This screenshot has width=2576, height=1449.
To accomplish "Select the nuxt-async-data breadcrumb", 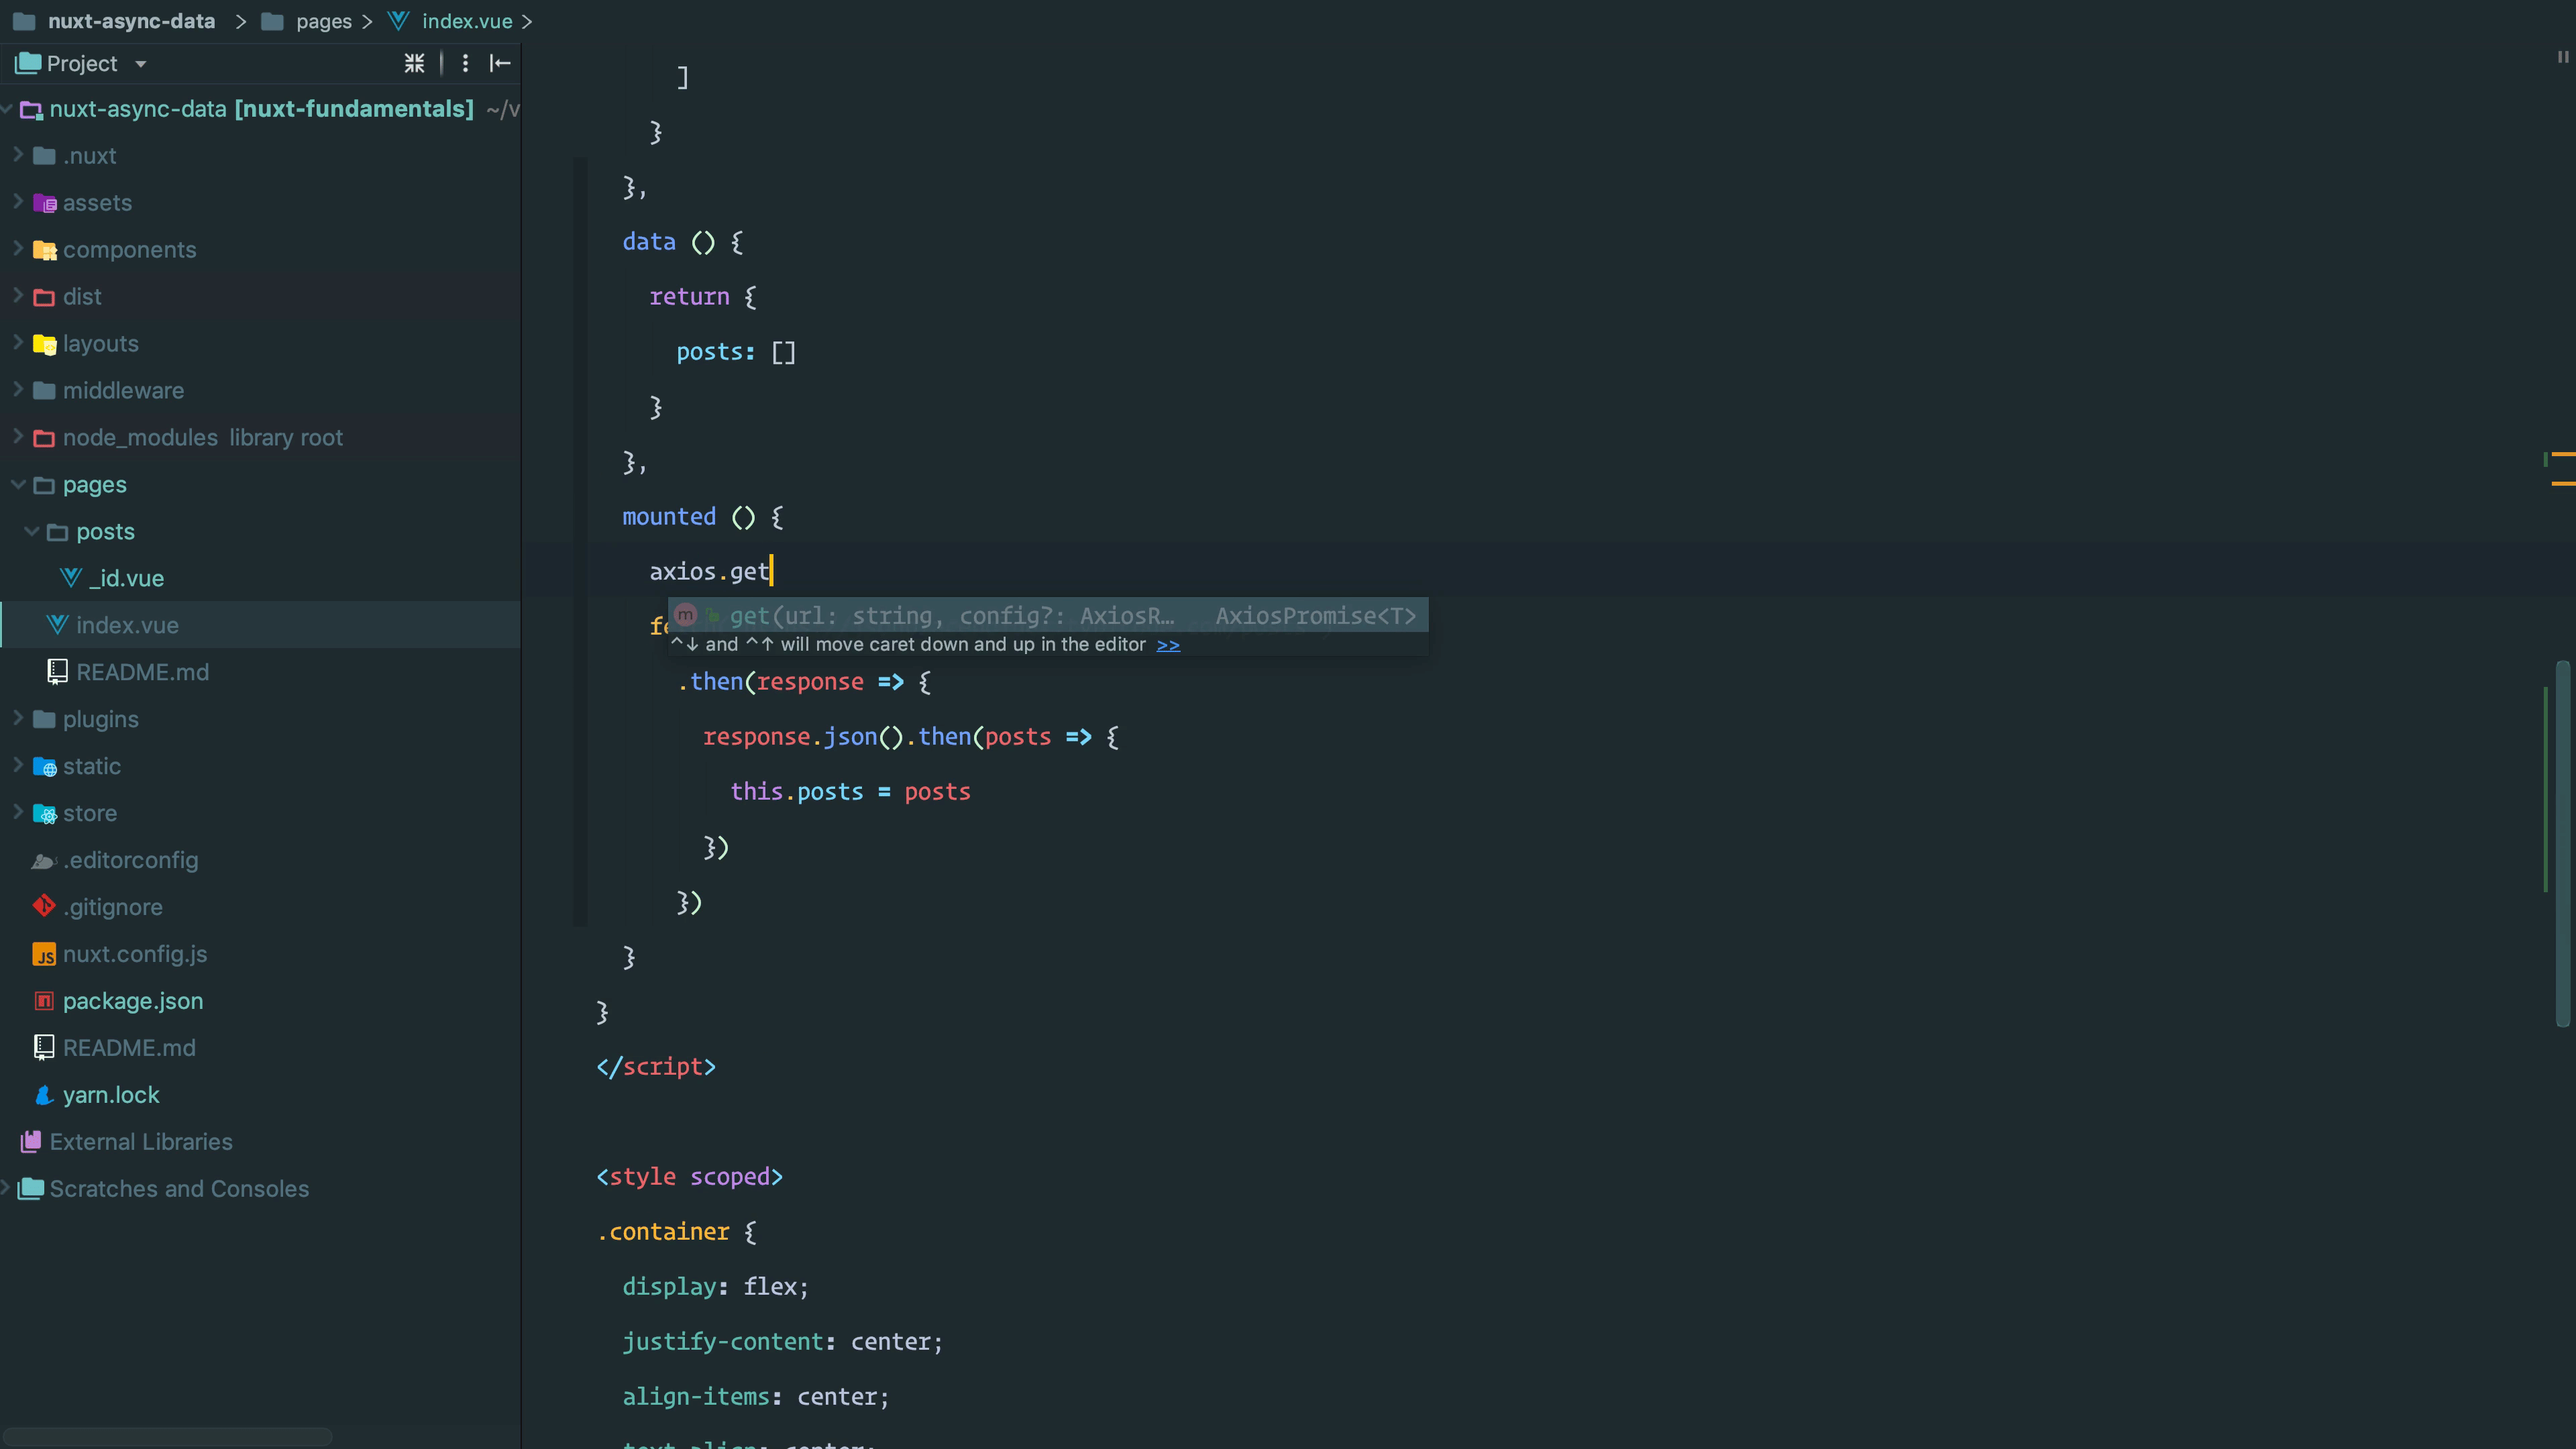I will (131, 21).
